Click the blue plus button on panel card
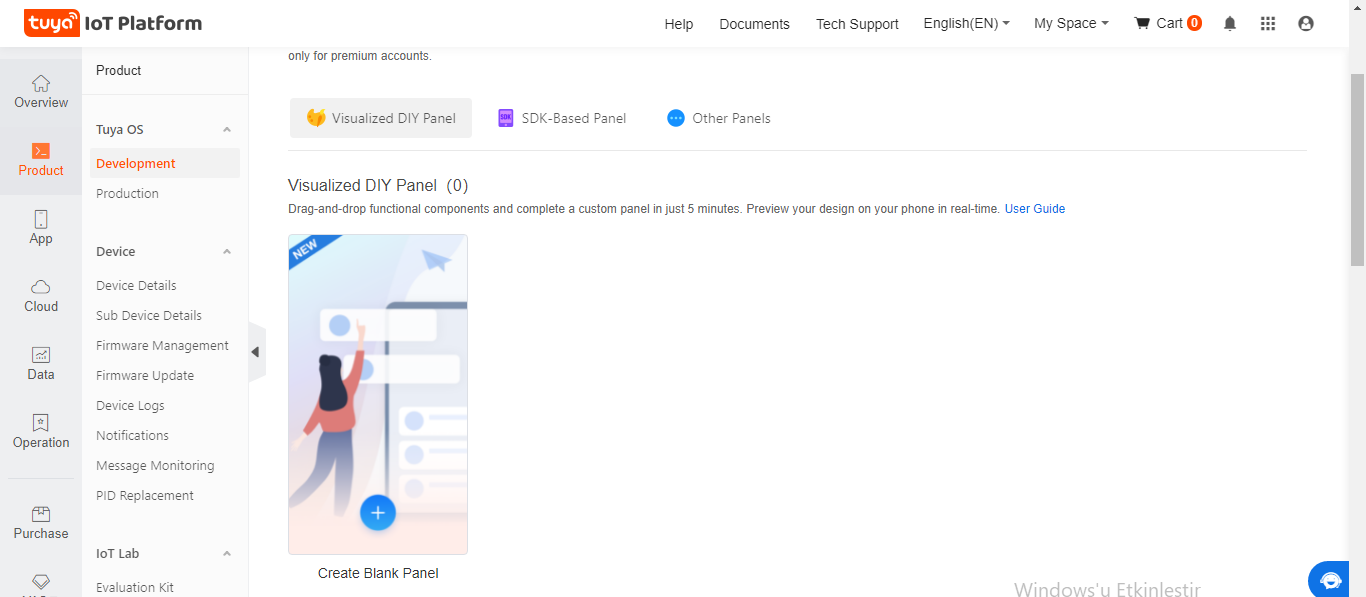 pos(378,513)
